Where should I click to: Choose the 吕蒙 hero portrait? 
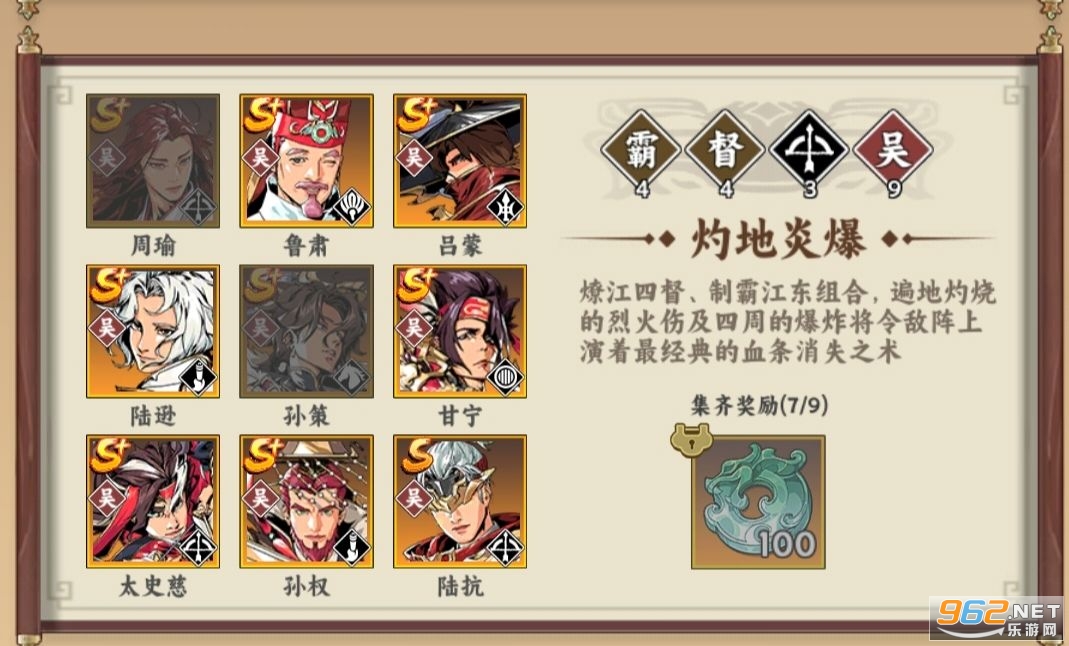460,161
